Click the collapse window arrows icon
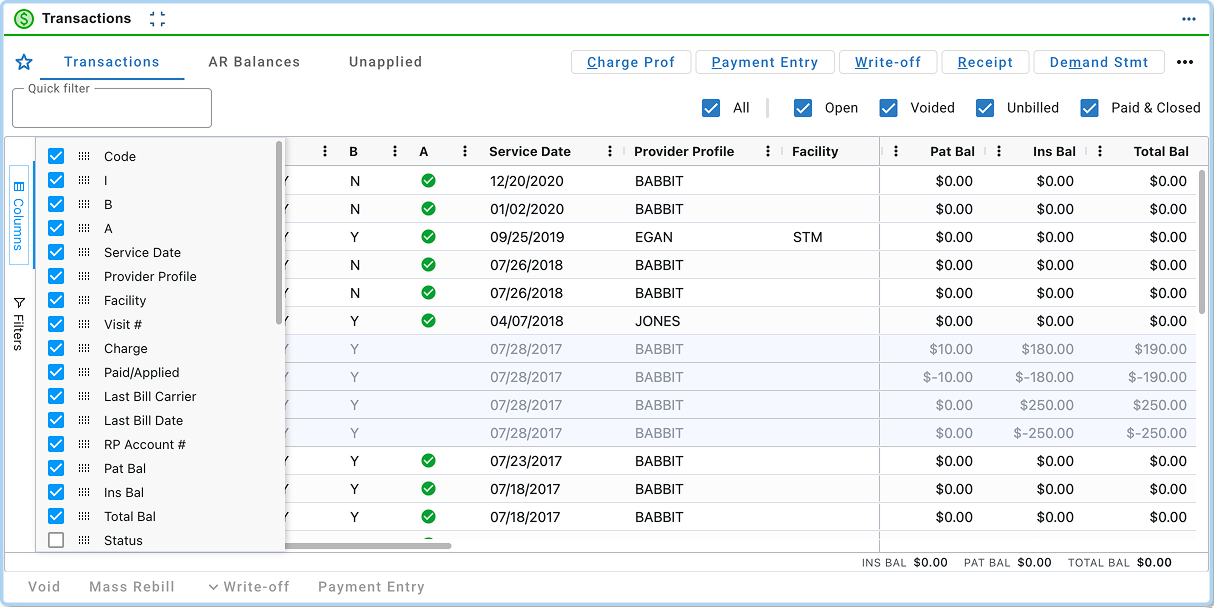Image resolution: width=1214 pixels, height=608 pixels. [157, 19]
